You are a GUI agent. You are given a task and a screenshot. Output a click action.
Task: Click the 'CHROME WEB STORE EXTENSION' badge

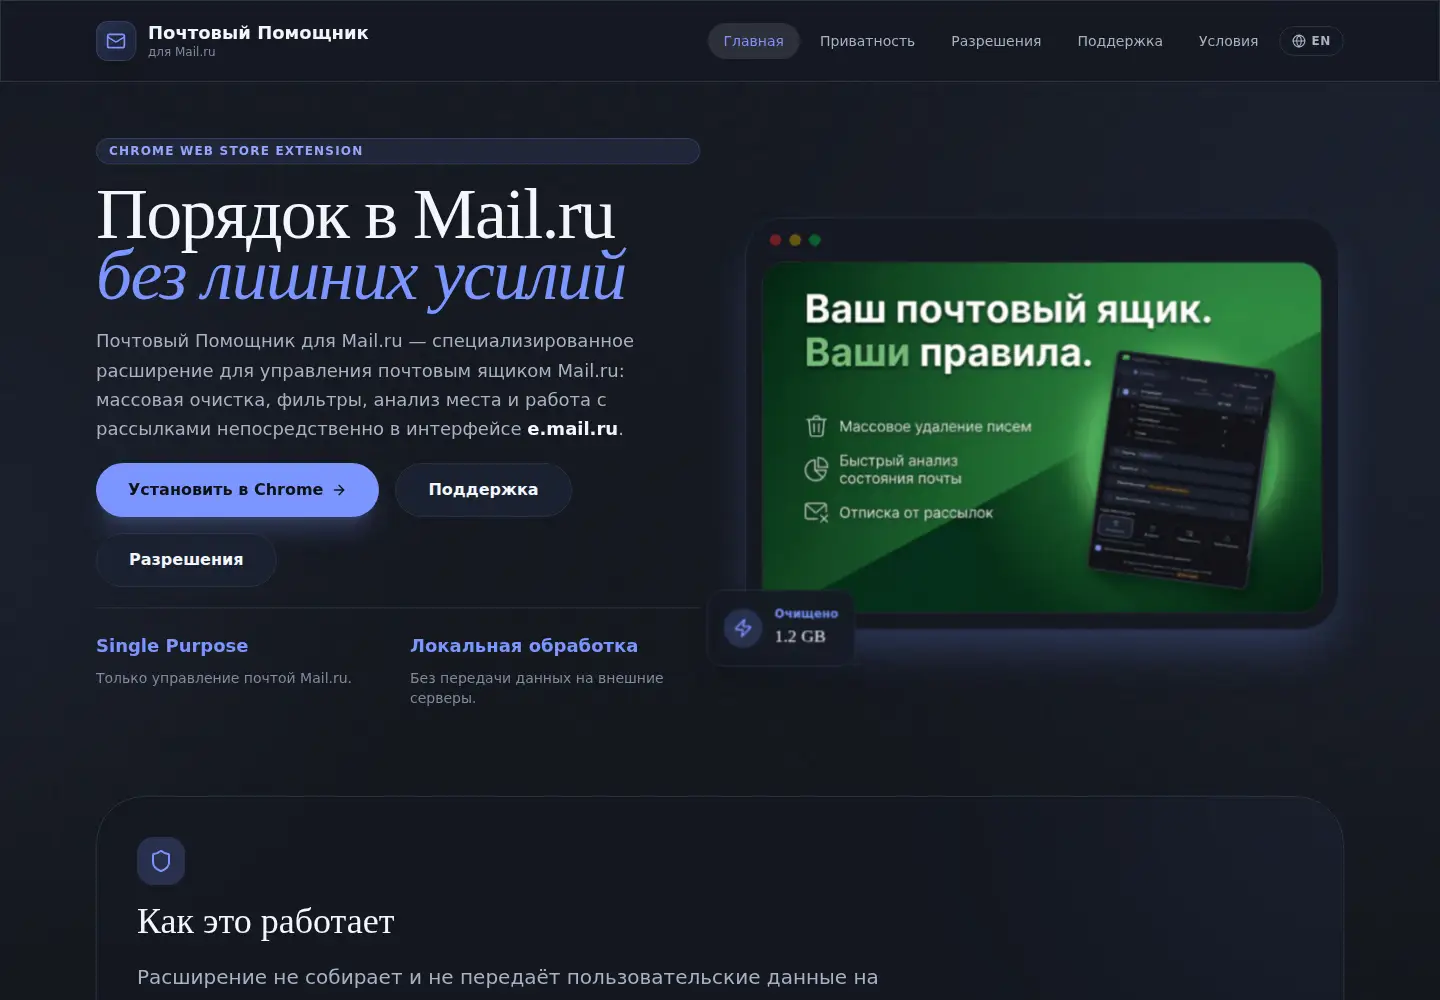(398, 151)
